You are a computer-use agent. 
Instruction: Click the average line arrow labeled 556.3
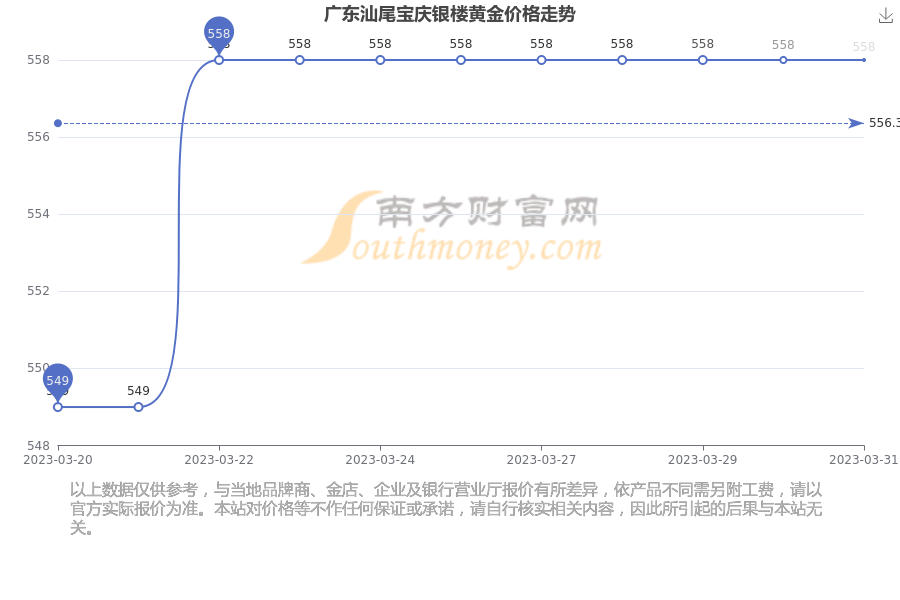coord(856,123)
